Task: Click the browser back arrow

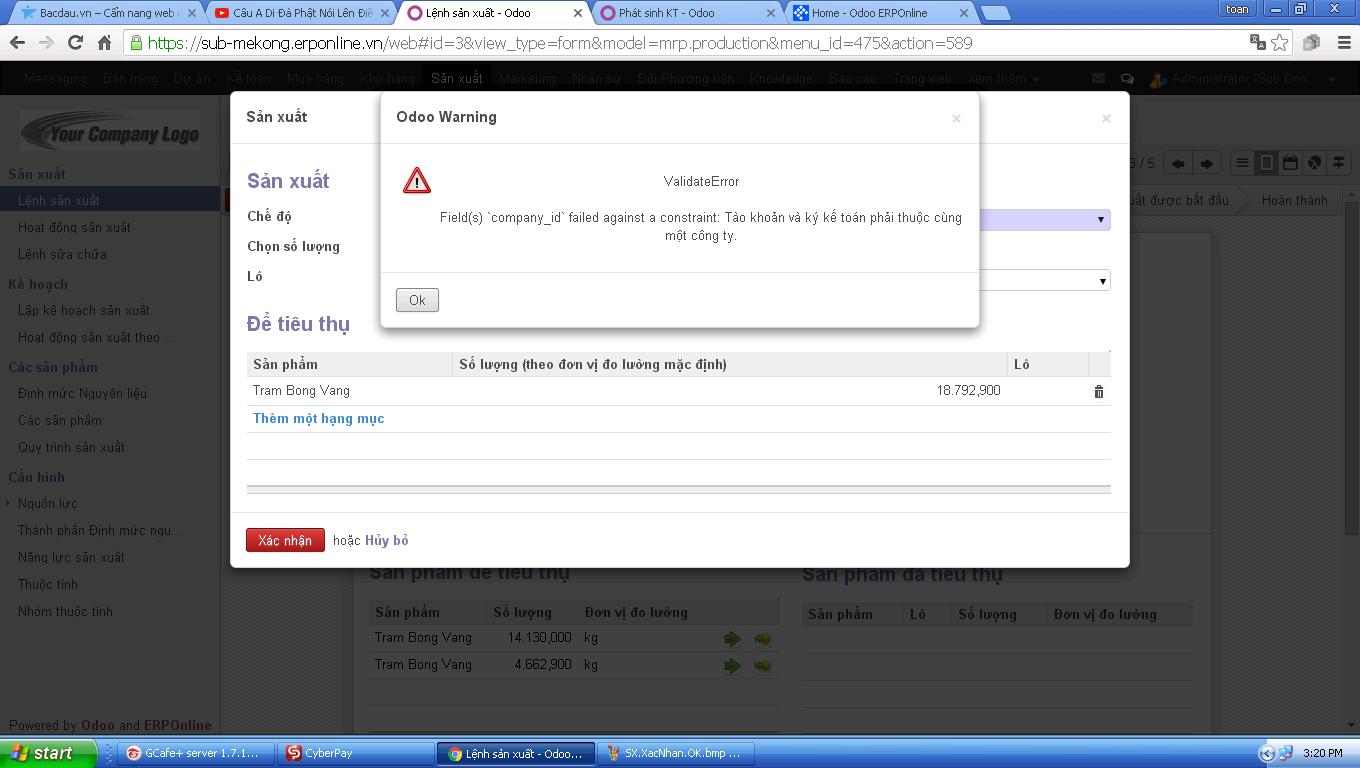Action: [x=17, y=42]
